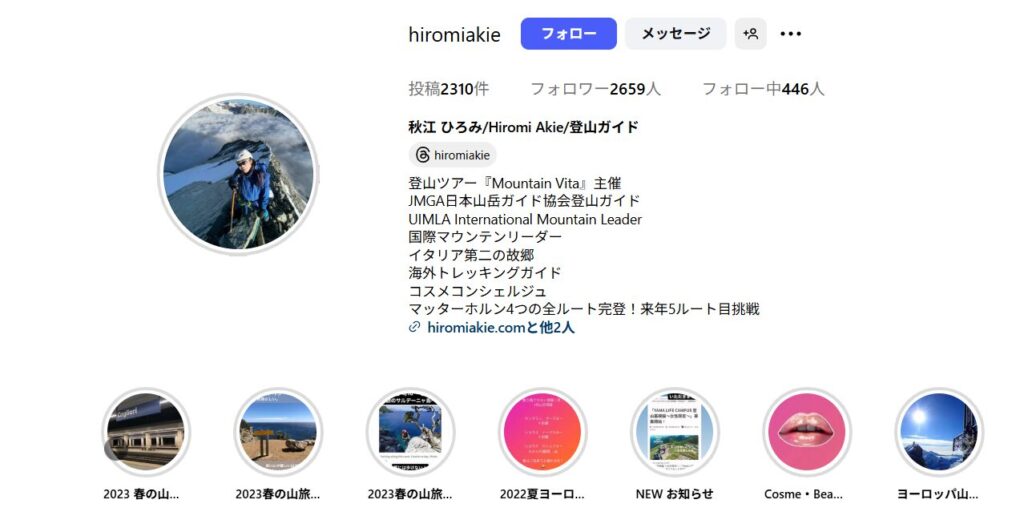Open the Cosme・Bea lips highlight
The height and width of the screenshot is (532, 1024).
[807, 432]
